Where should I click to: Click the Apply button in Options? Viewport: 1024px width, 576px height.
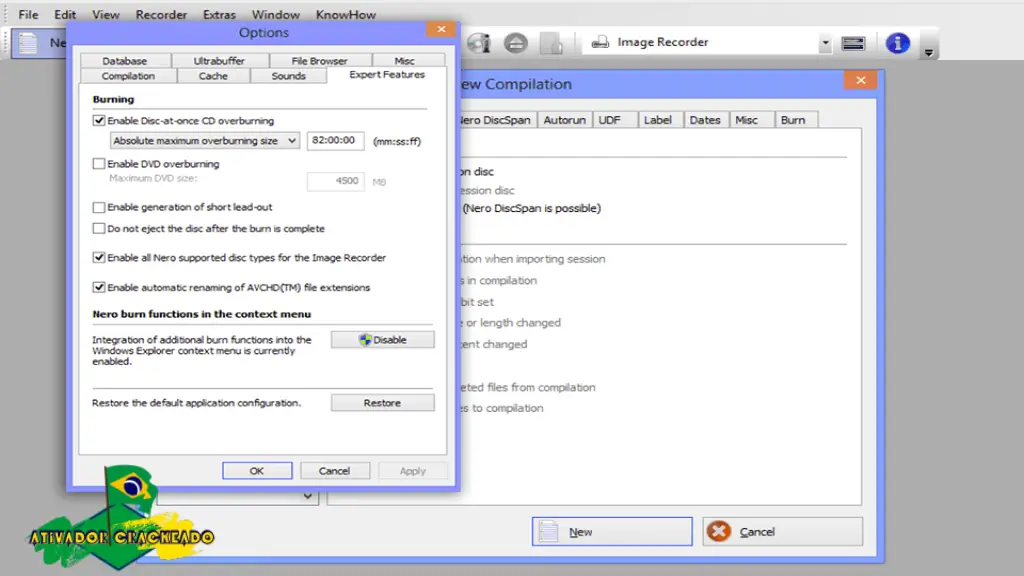pos(413,471)
